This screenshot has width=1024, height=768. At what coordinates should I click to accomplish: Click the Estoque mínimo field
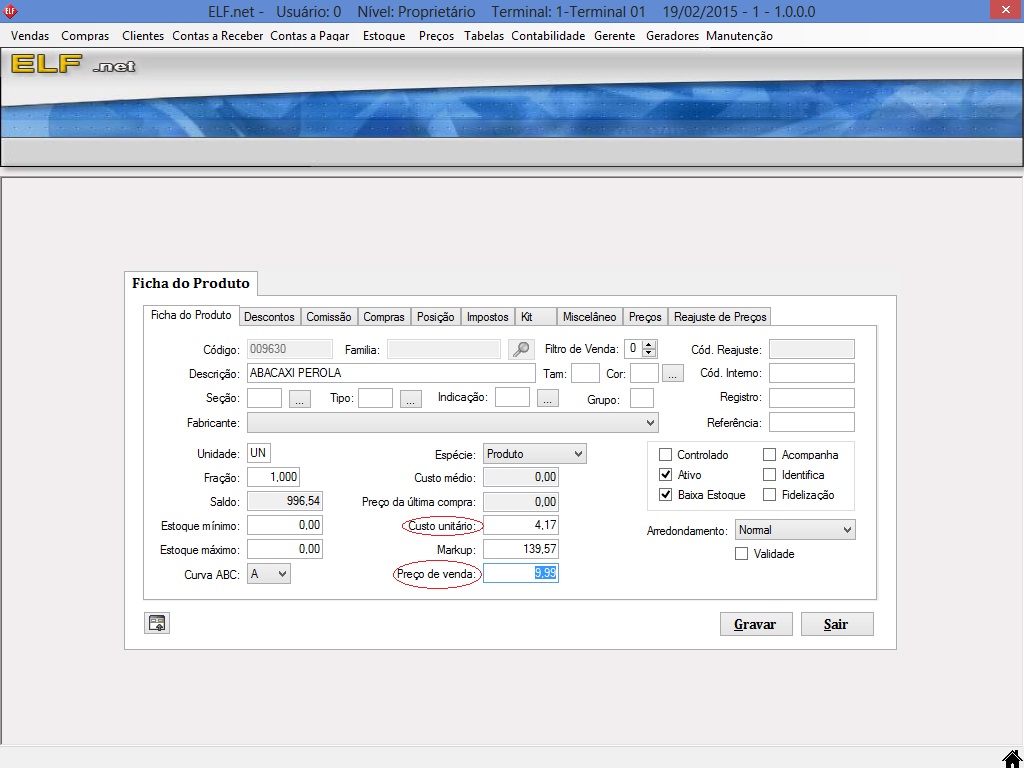pyautogui.click(x=285, y=525)
